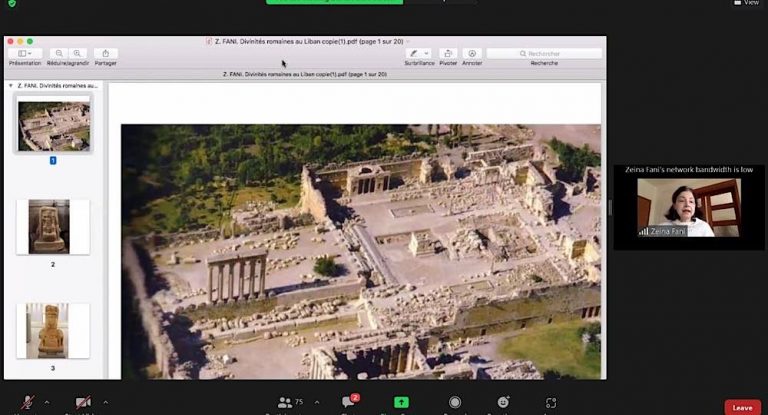Click the green Share Screen button
This screenshot has height=415, width=768.
click(x=401, y=402)
